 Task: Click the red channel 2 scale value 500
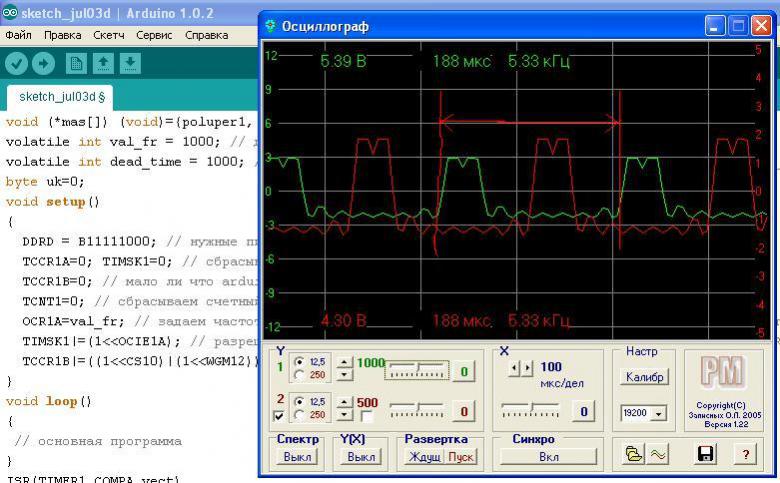367,402
